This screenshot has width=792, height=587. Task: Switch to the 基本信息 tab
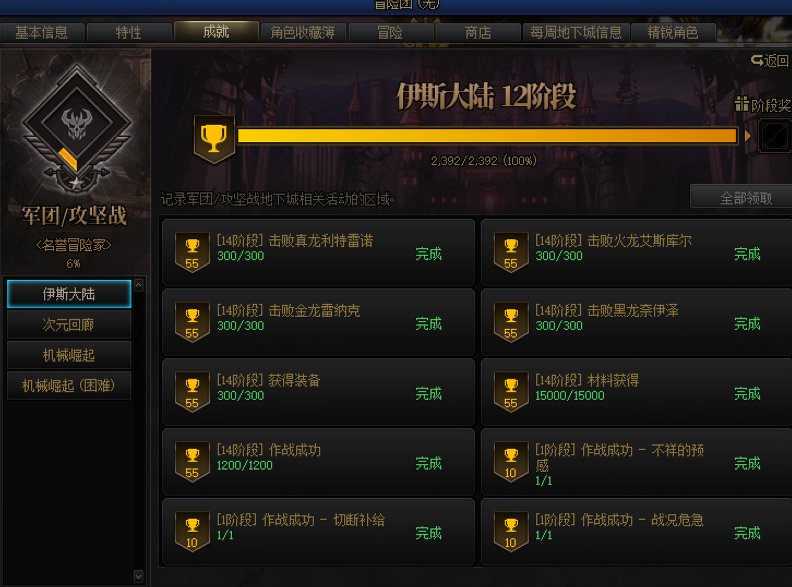point(41,32)
